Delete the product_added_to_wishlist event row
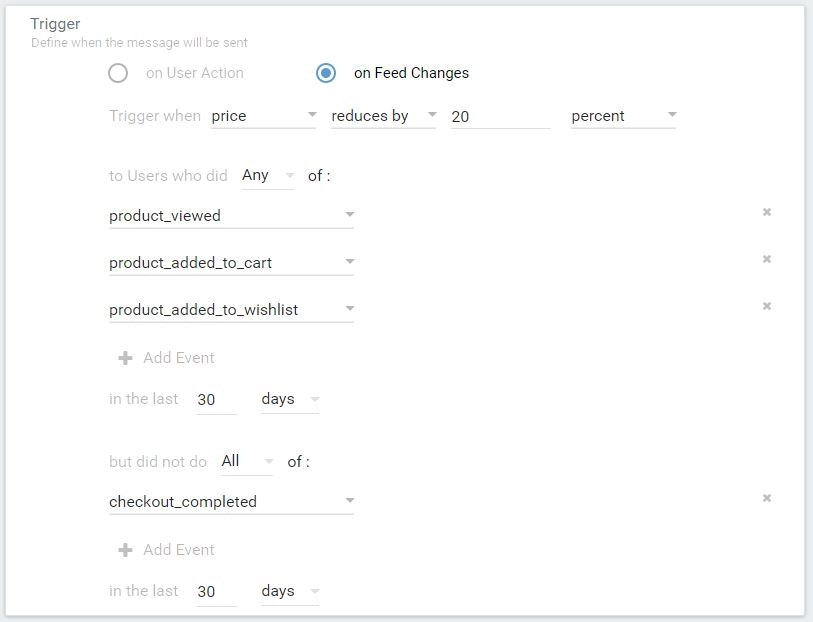The image size is (813, 622). click(767, 306)
